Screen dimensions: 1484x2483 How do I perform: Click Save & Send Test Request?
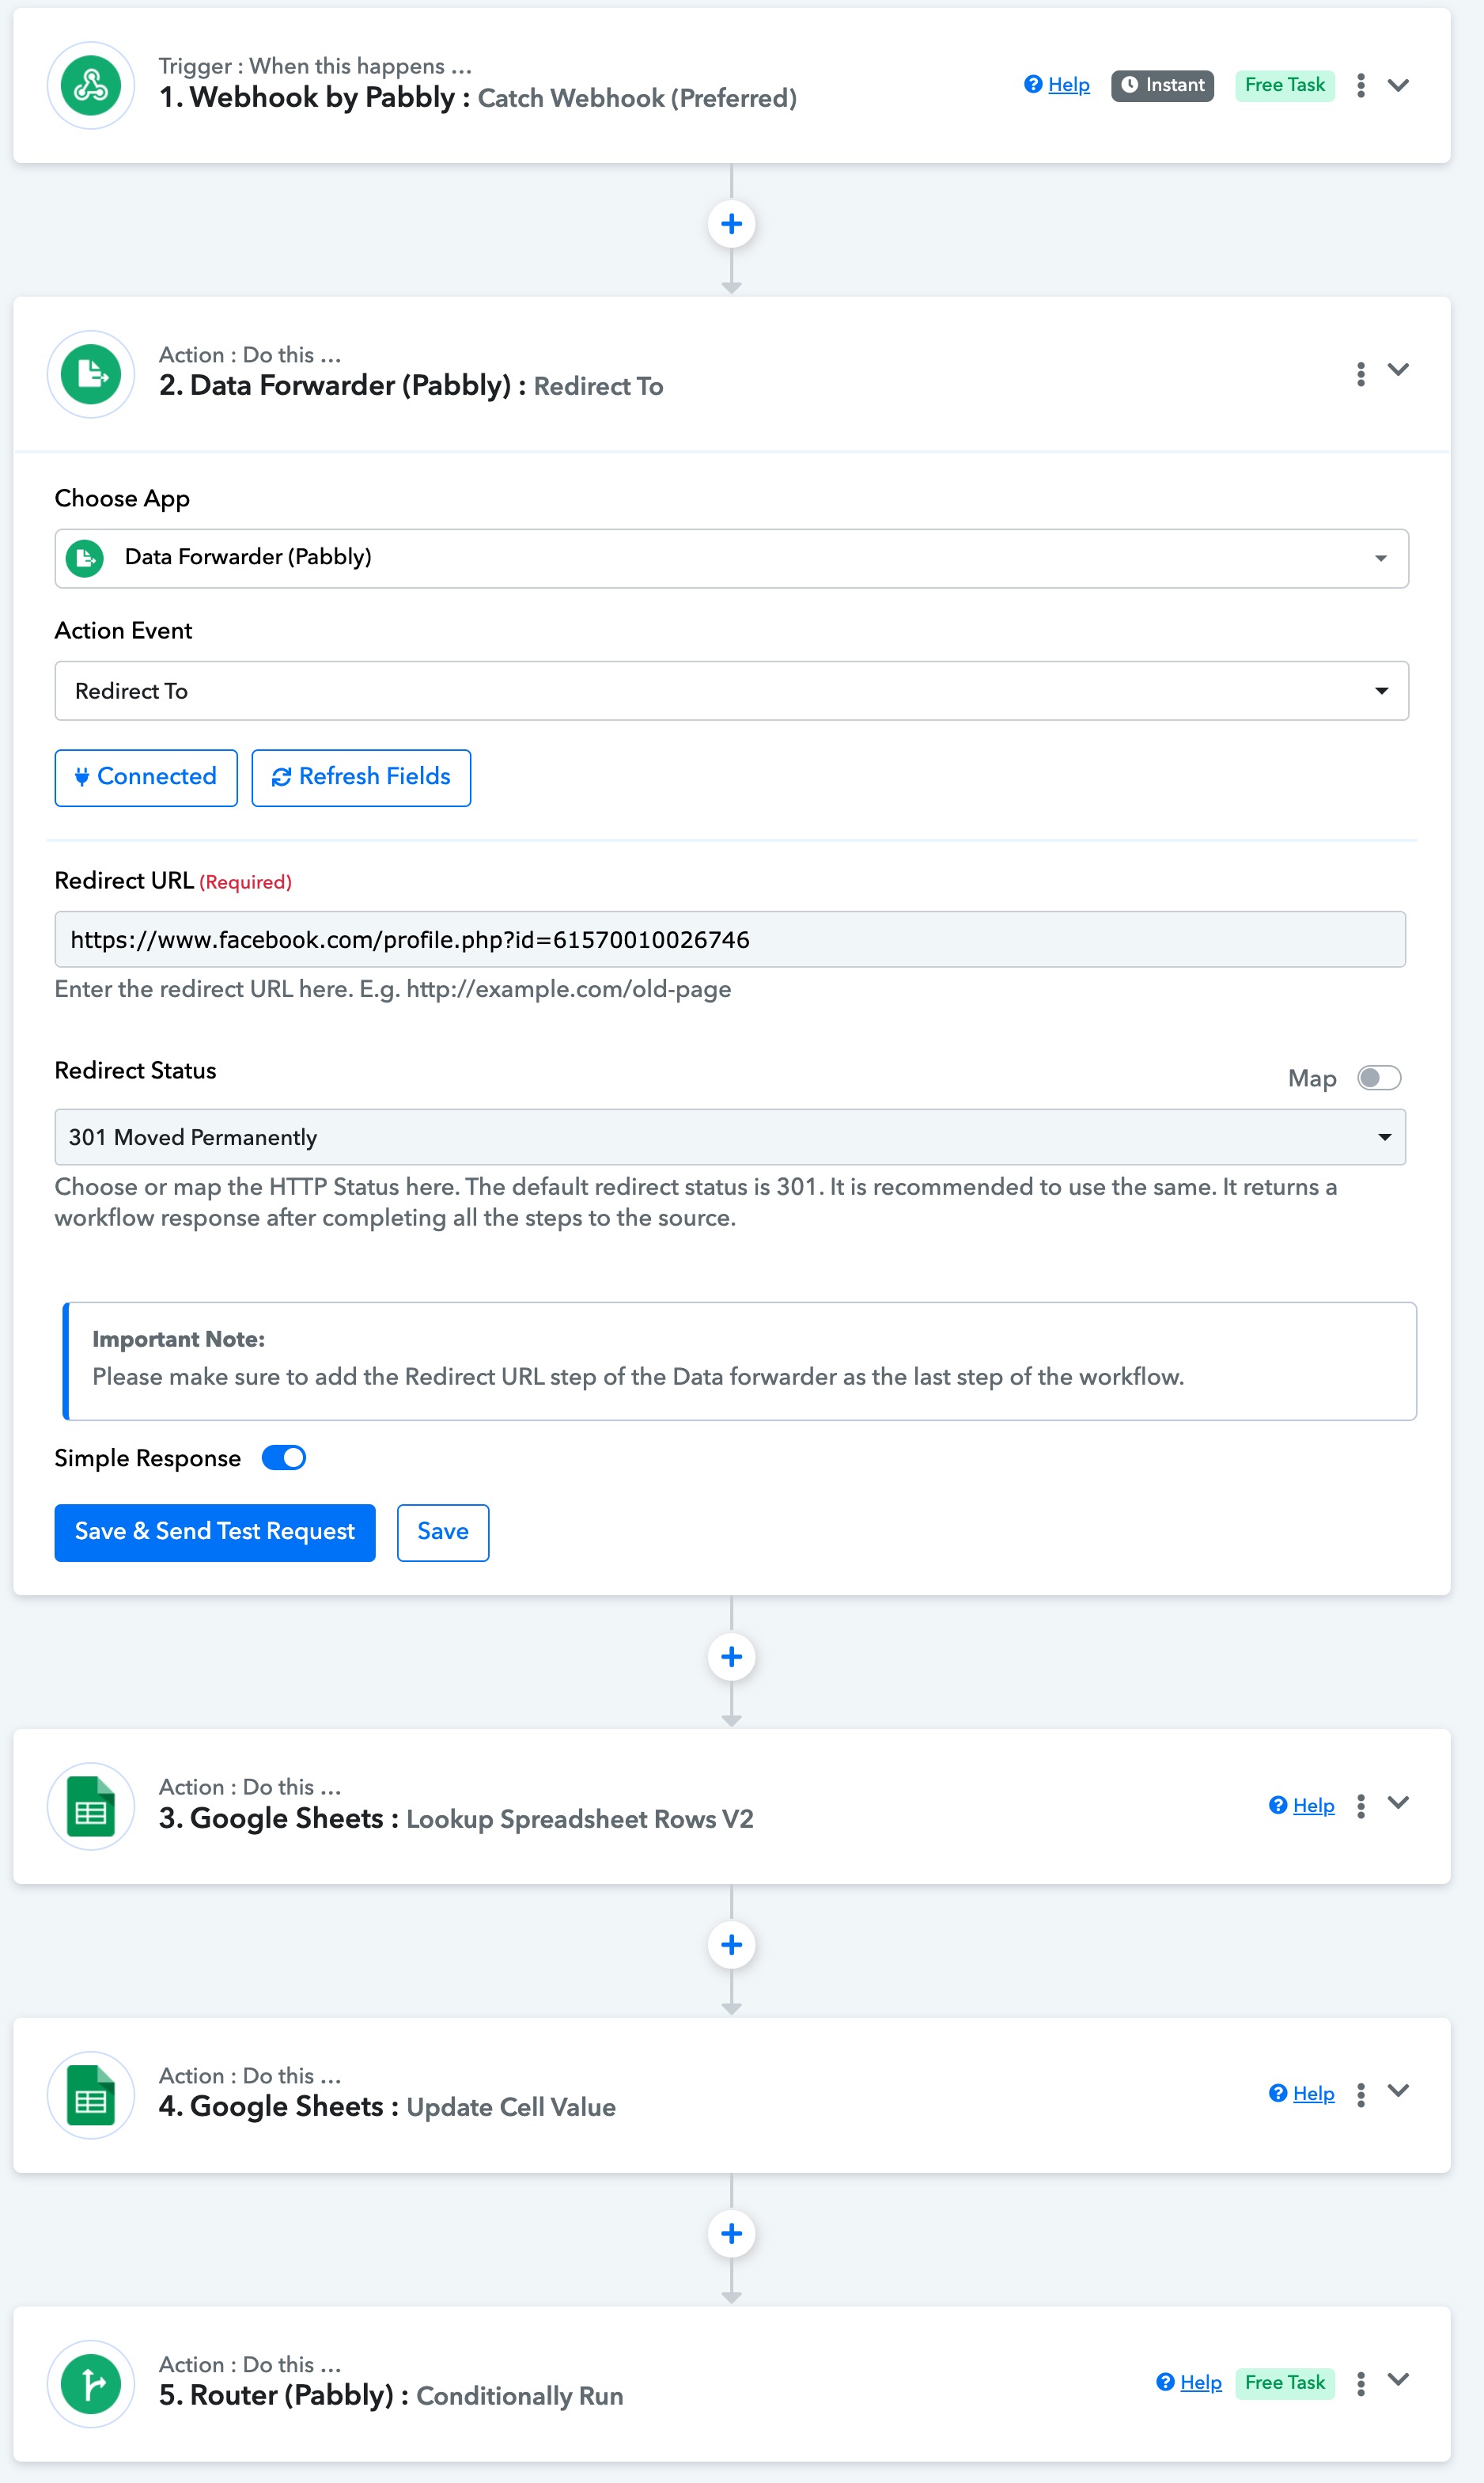215,1532
